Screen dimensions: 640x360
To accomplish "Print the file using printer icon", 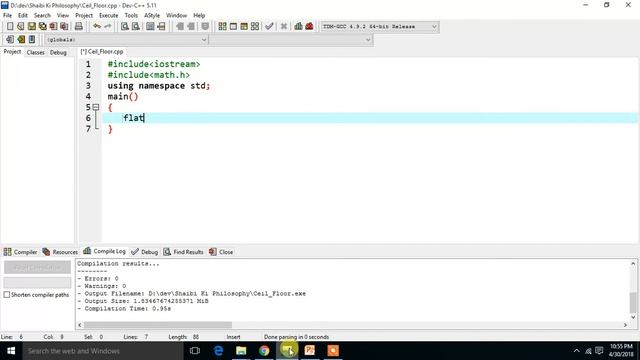I will click(79, 27).
